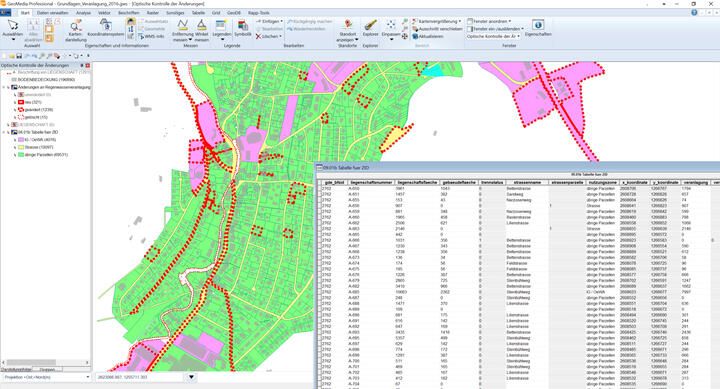Image resolution: width=720 pixels, height=389 pixels.
Task: Click the Löschen button
Action: (269, 36)
